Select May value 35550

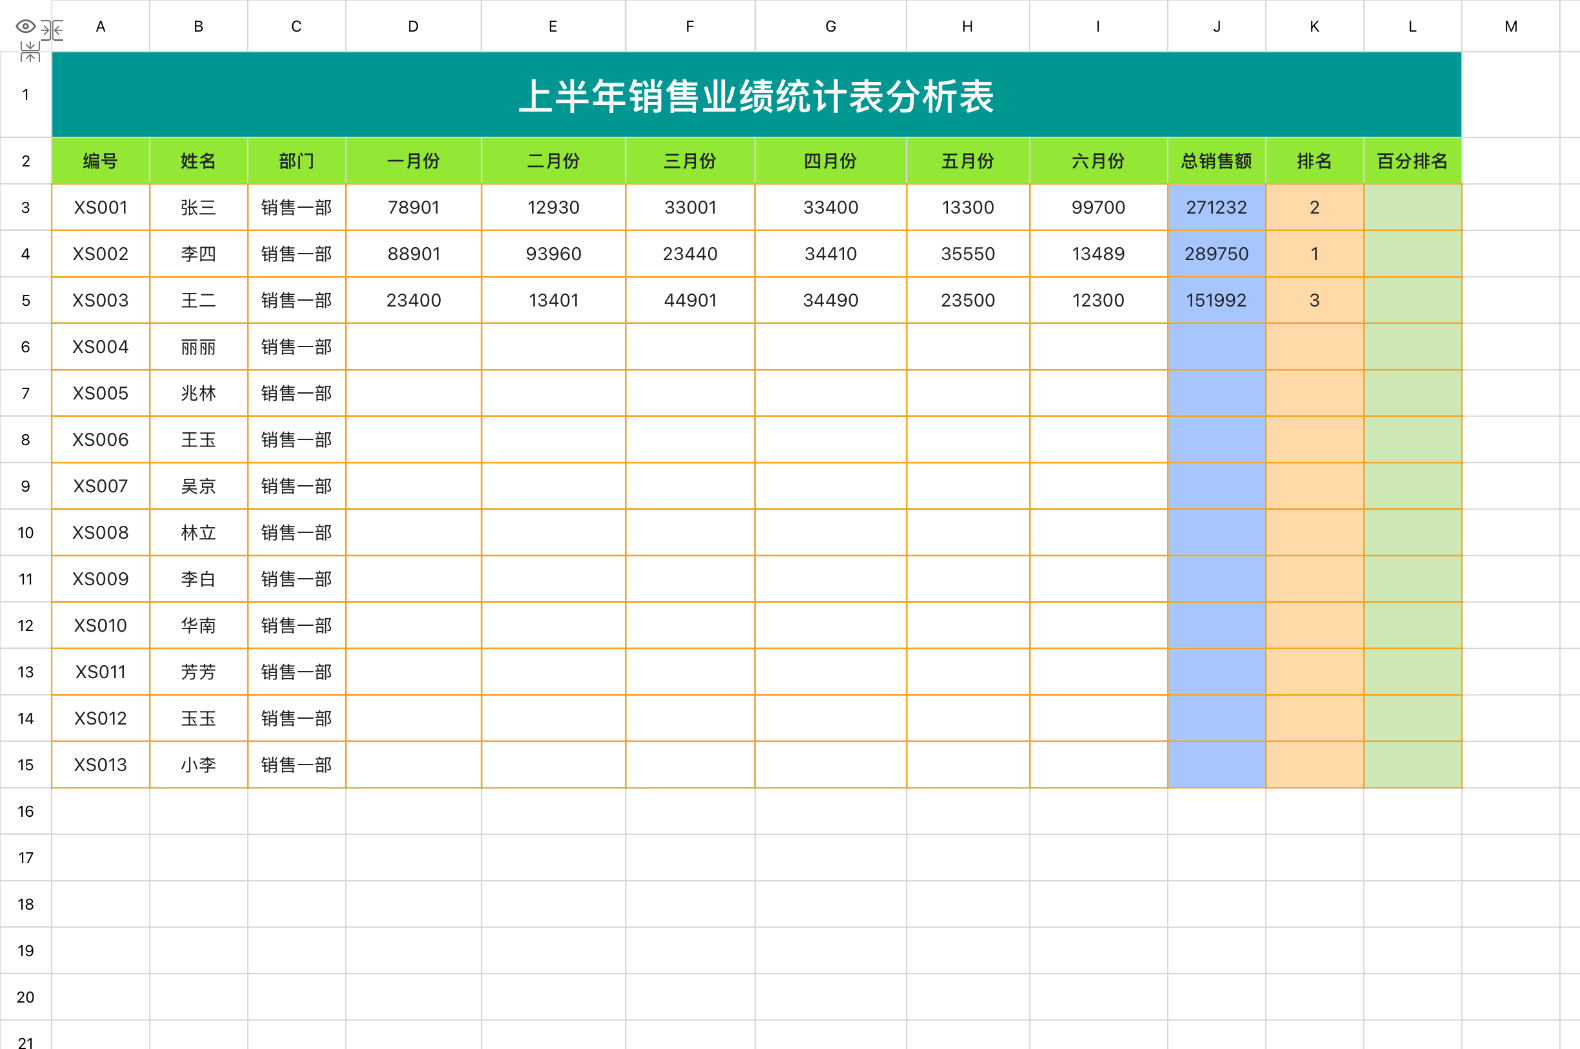[x=967, y=254]
